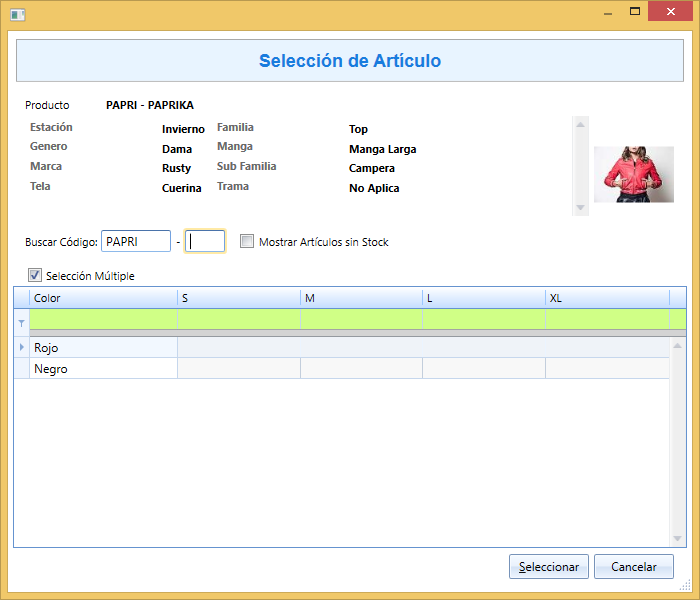This screenshot has height=600, width=700.
Task: Click the application icon in title bar
Action: pos(17,15)
